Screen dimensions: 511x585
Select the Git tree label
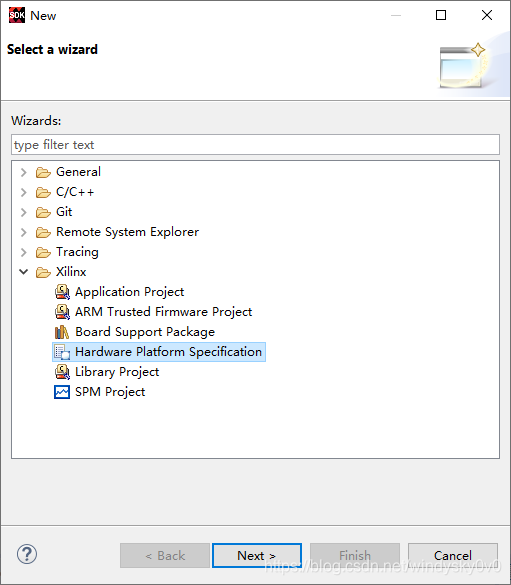pyautogui.click(x=64, y=212)
